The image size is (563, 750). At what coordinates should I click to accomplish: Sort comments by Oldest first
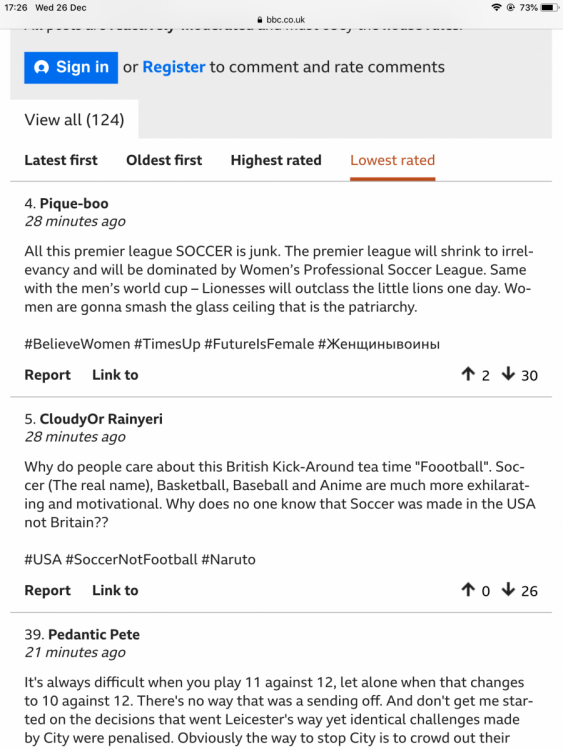pyautogui.click(x=164, y=160)
